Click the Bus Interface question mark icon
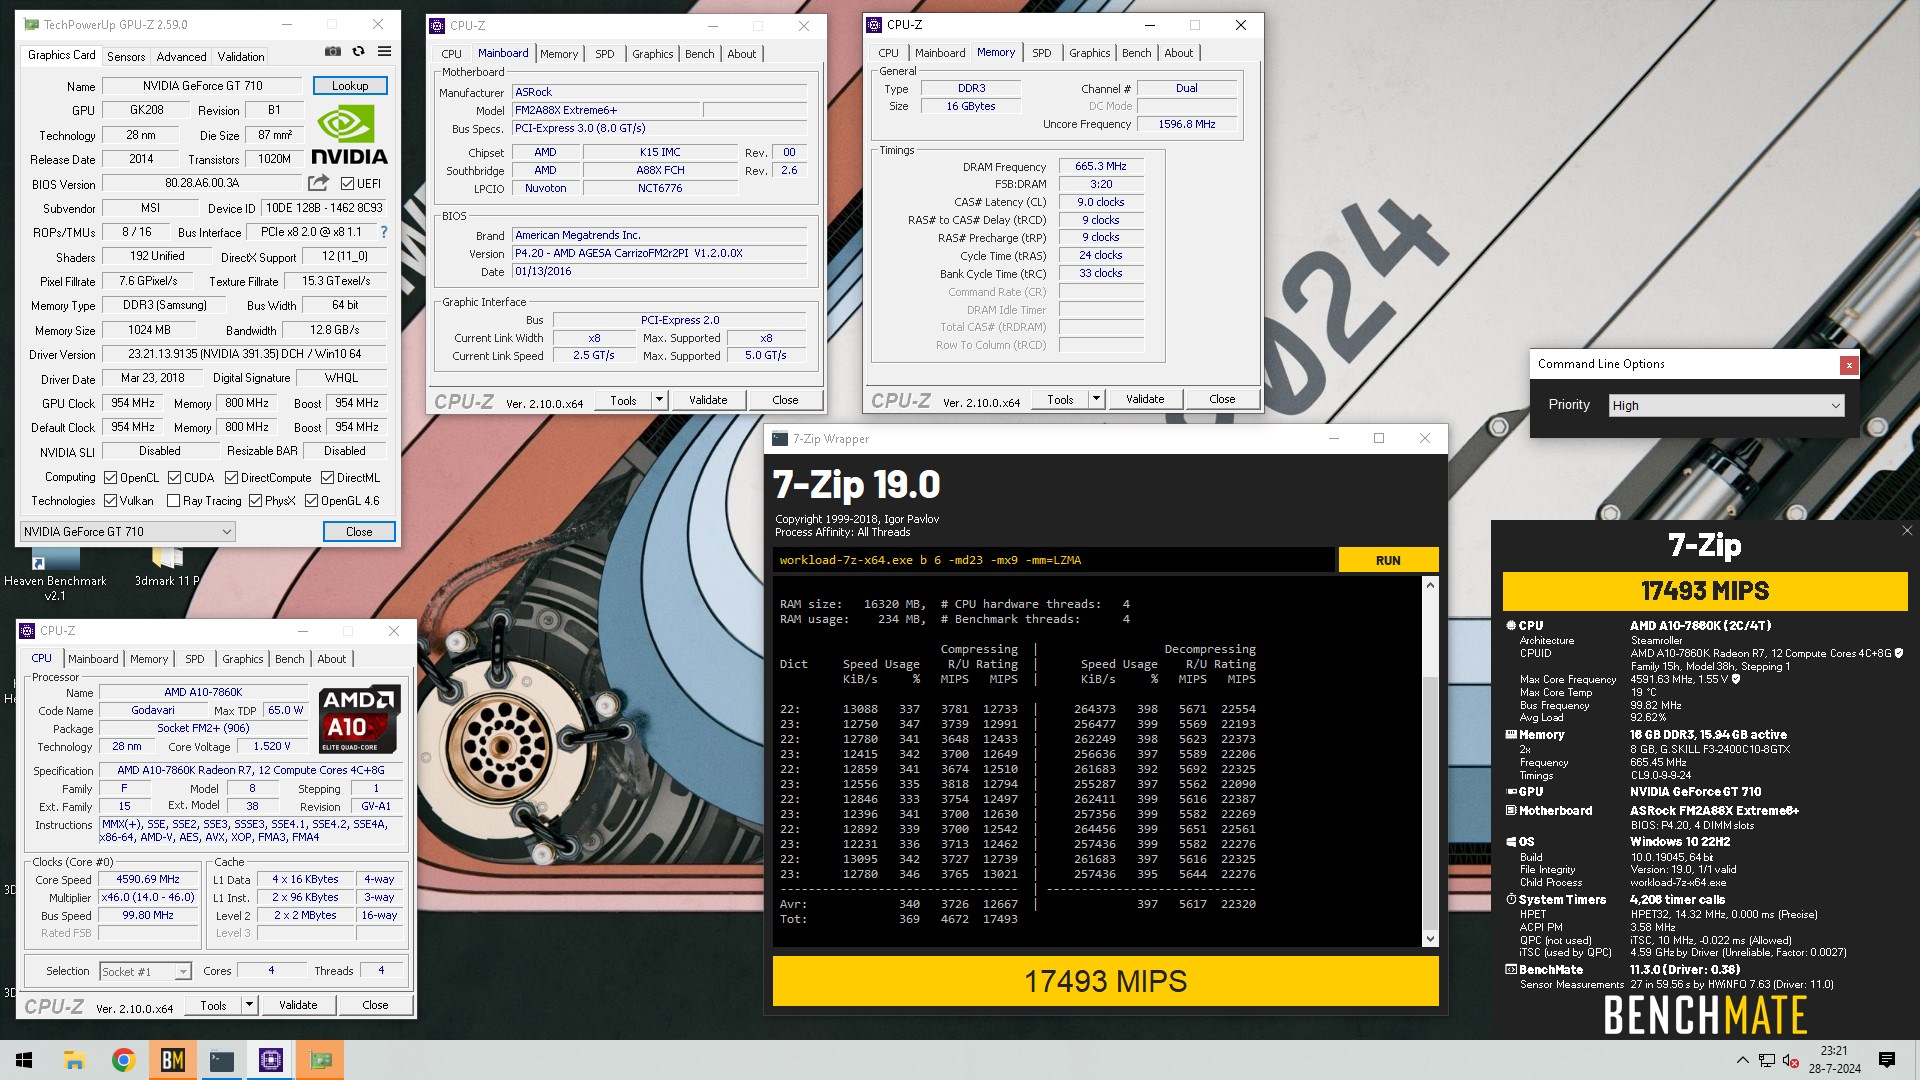 (x=383, y=232)
